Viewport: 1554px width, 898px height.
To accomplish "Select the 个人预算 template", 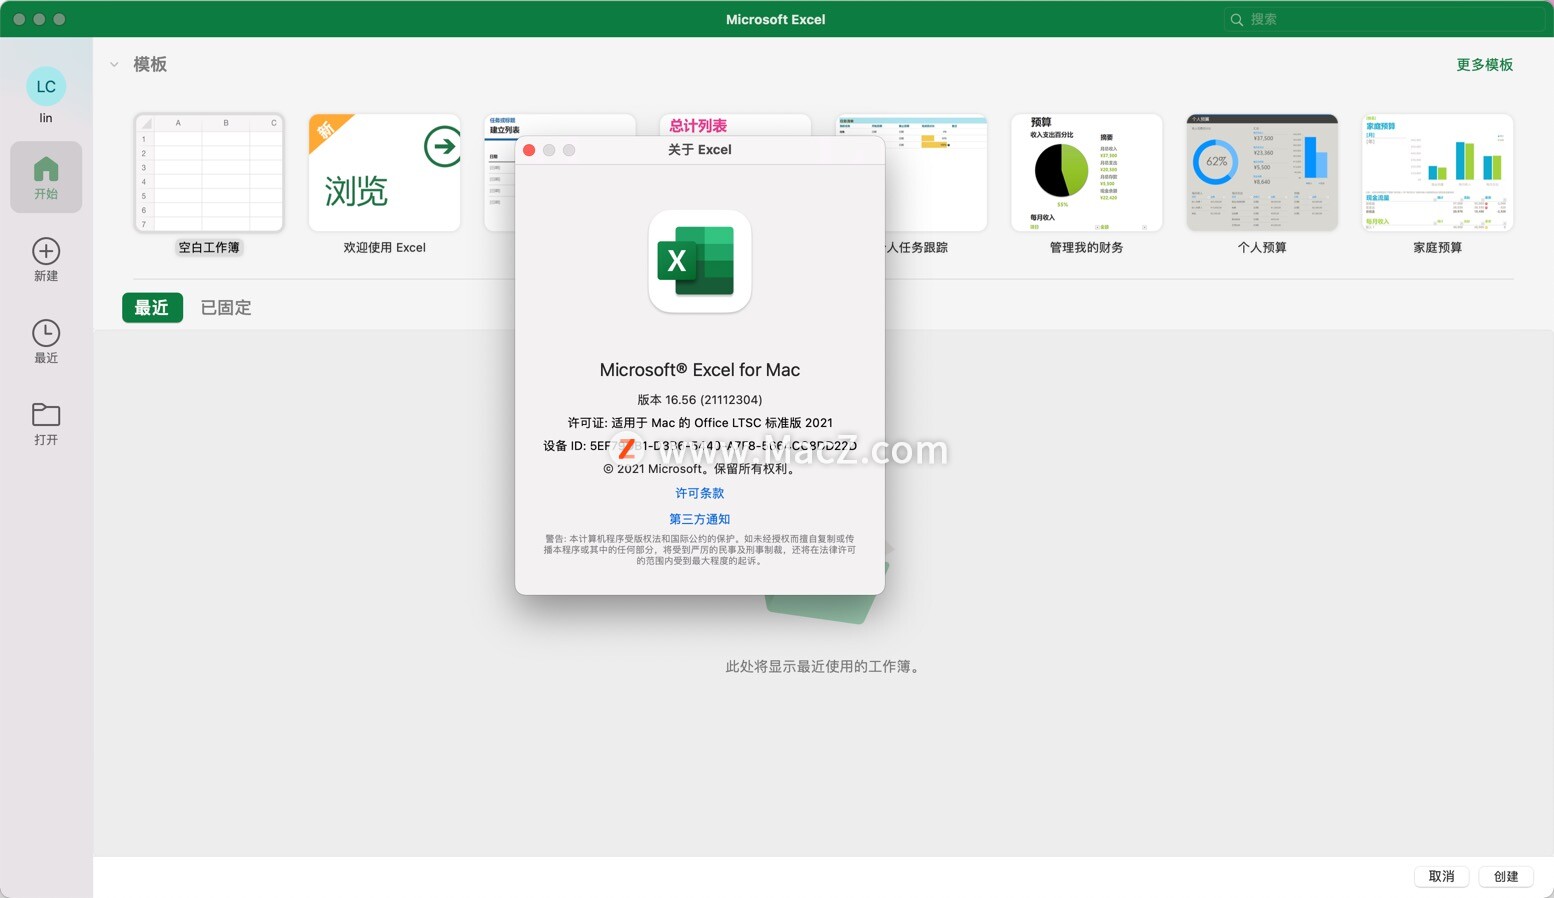I will [1262, 172].
